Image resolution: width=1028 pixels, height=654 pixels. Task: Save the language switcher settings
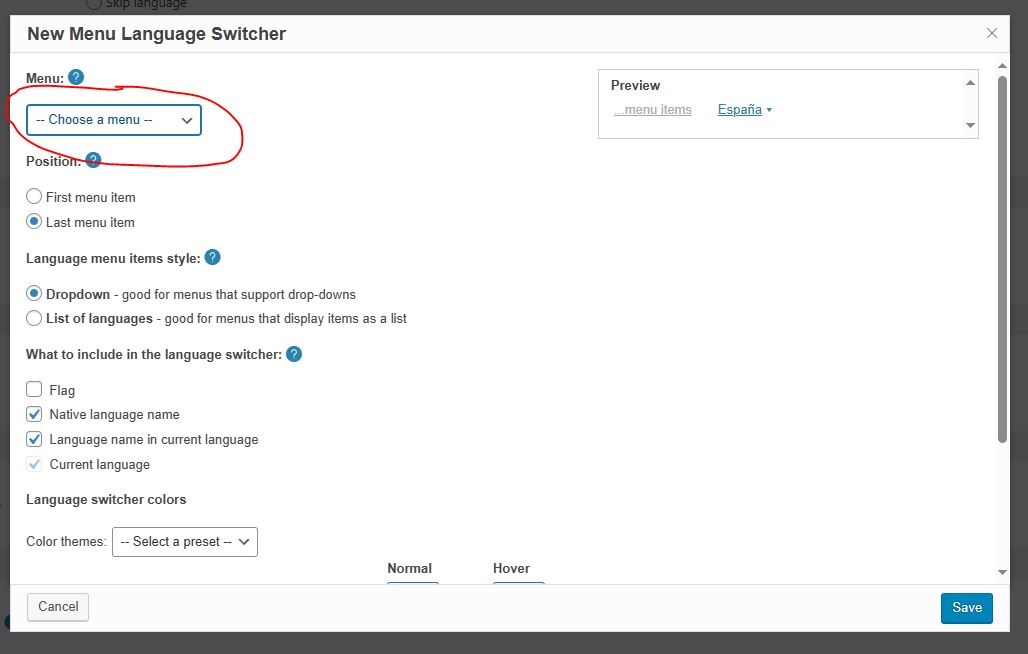click(x=966, y=607)
